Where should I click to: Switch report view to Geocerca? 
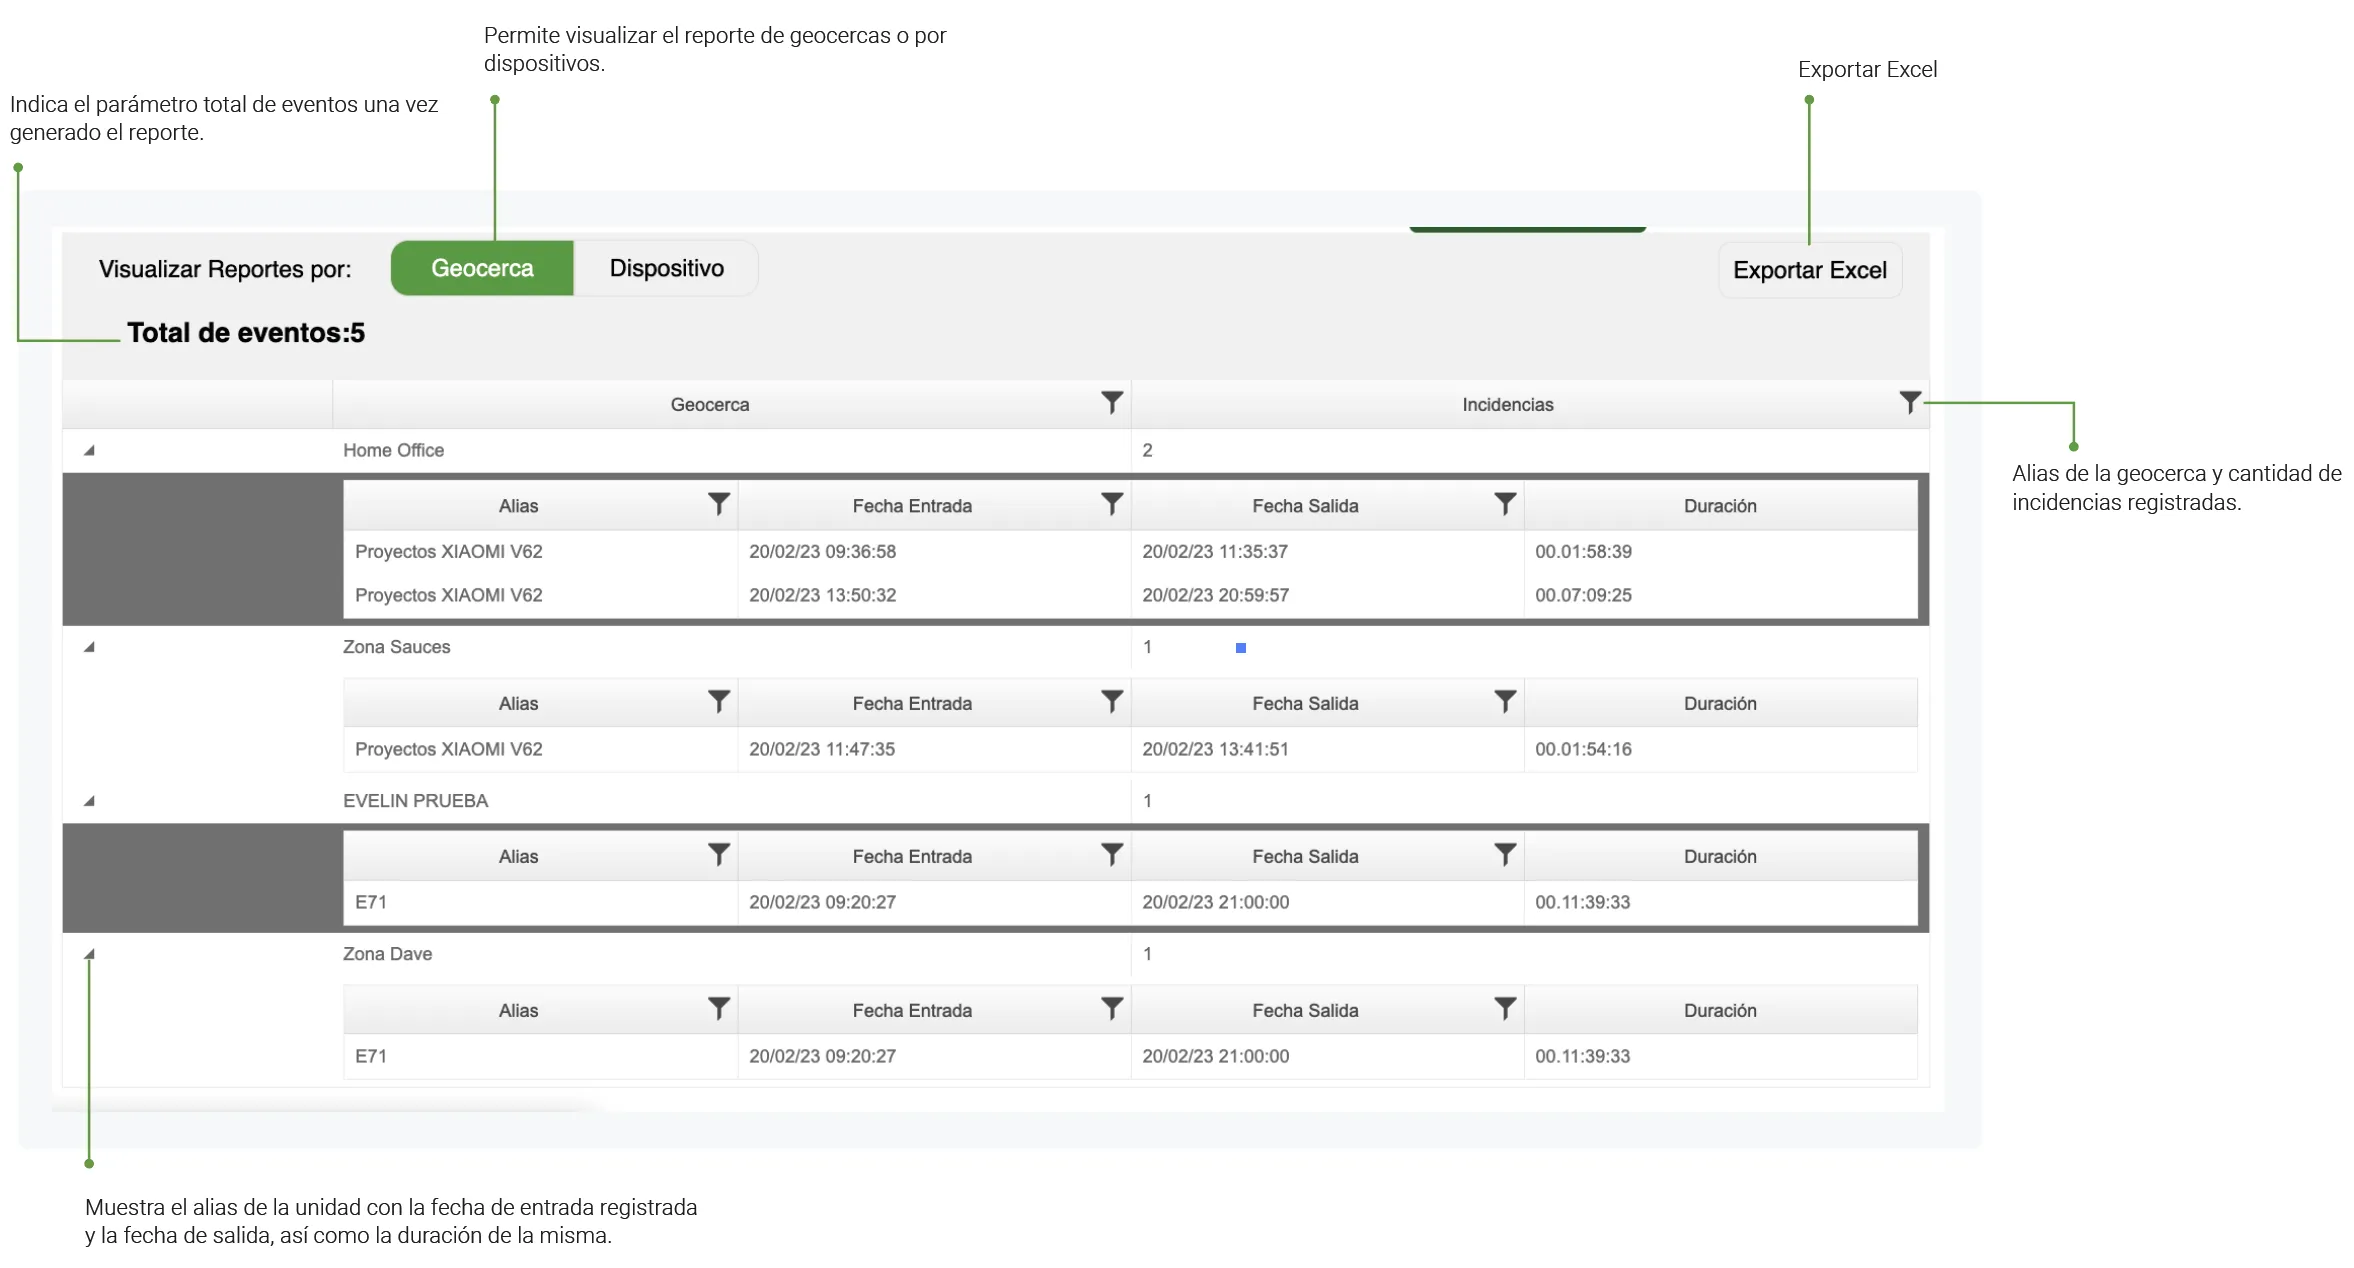[x=482, y=268]
